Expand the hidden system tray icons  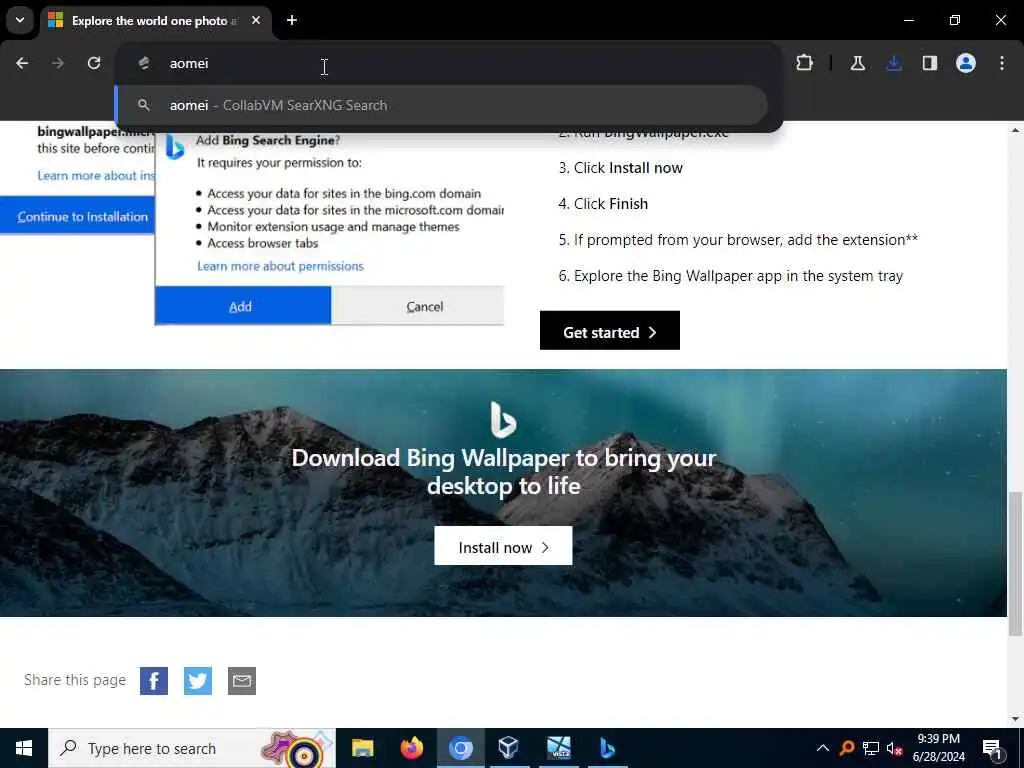(x=823, y=748)
